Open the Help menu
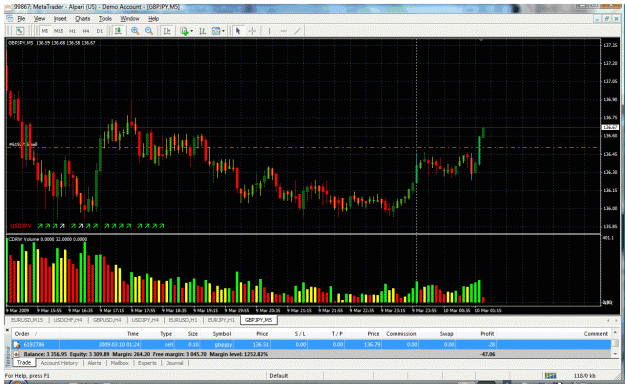This screenshot has height=384, width=625. pos(153,19)
